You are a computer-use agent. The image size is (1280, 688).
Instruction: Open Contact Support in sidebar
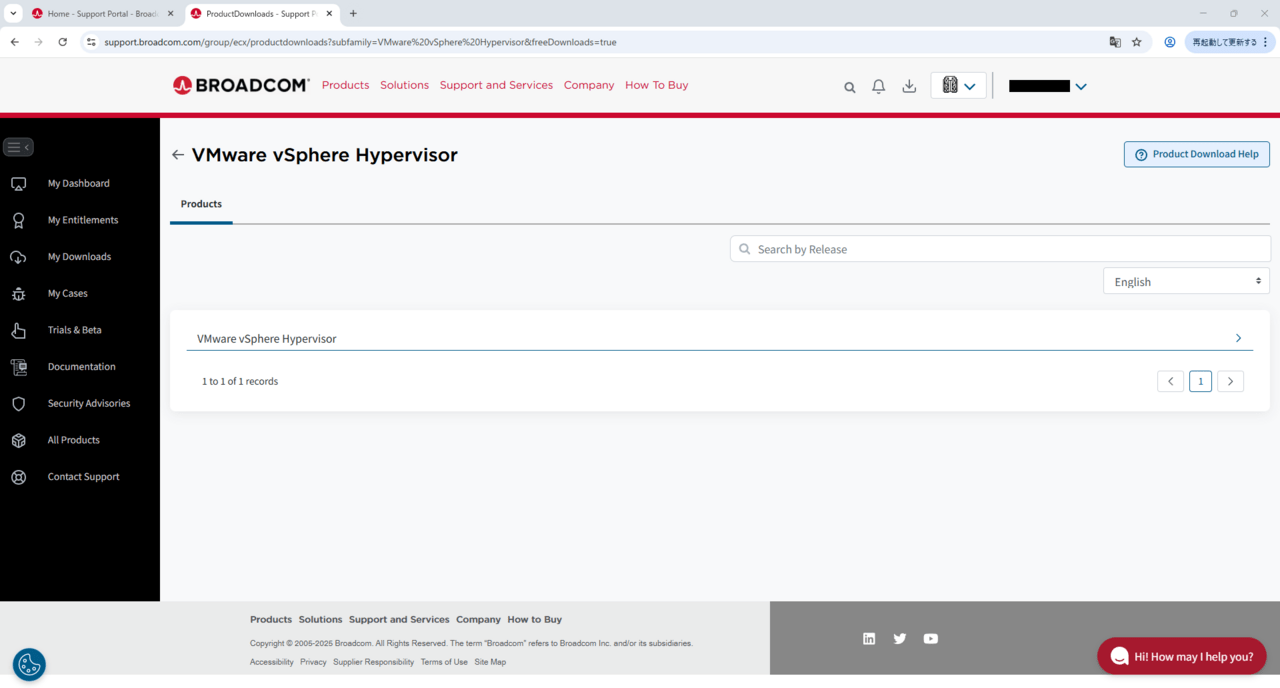pos(84,477)
